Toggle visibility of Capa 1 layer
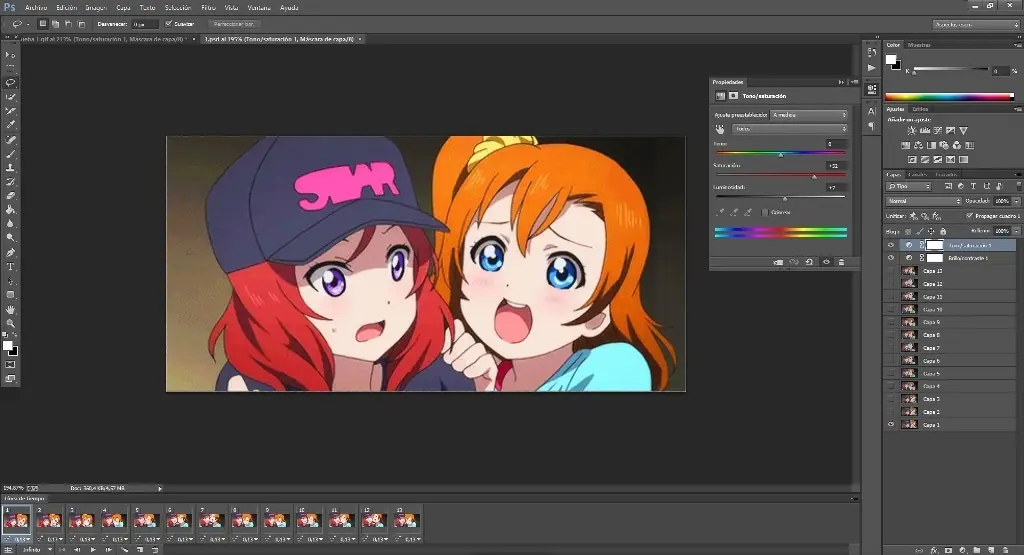 [x=891, y=425]
